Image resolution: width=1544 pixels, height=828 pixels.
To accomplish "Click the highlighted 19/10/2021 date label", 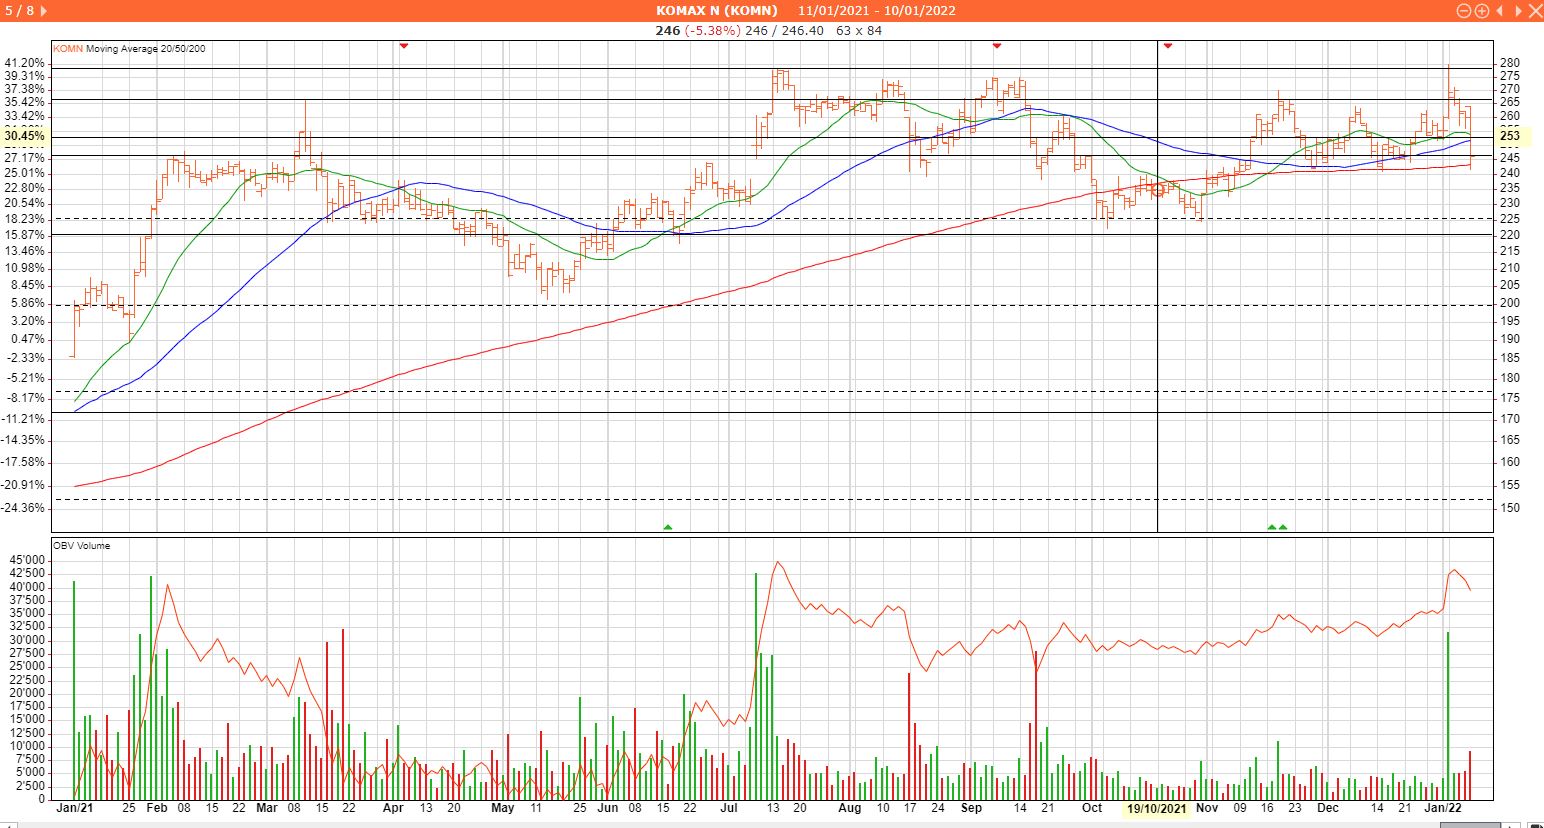I will (x=1157, y=808).
